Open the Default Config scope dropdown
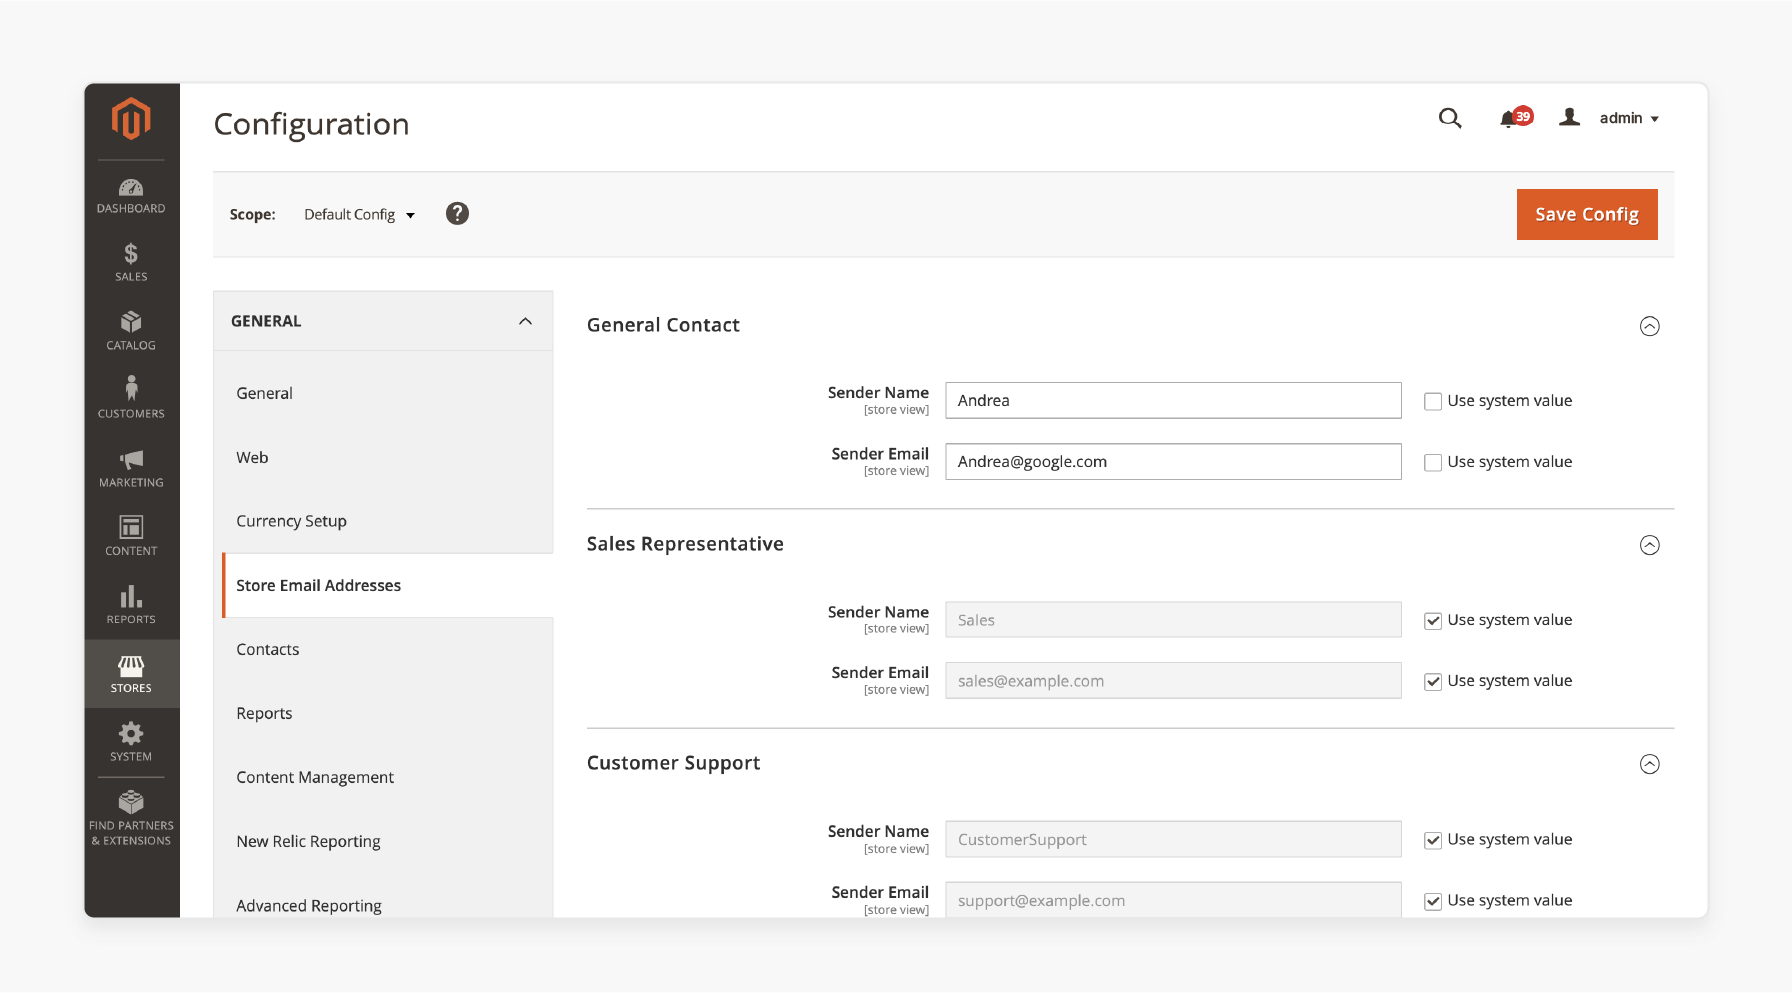This screenshot has height=993, width=1792. point(359,215)
